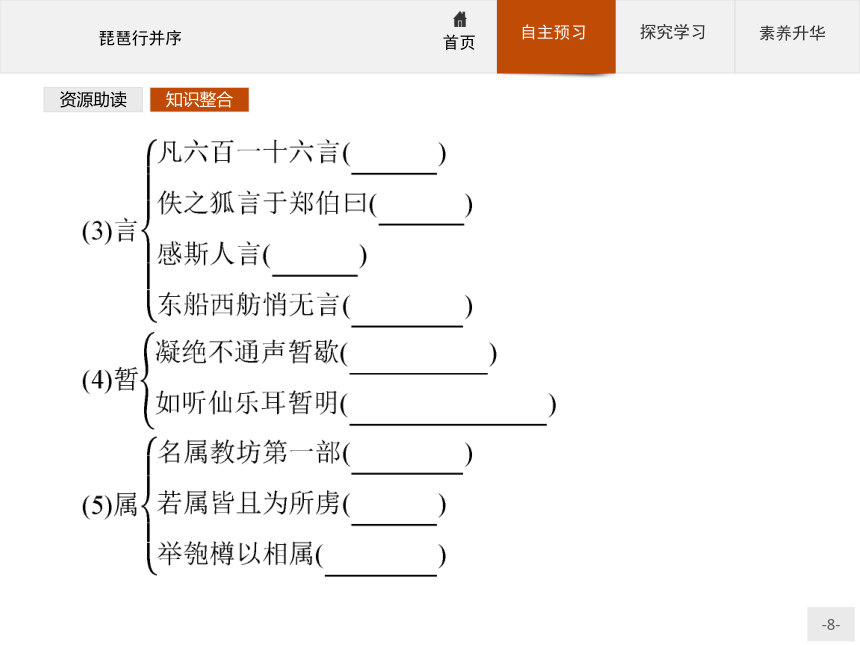Click the (3)言 group heading

[109, 231]
